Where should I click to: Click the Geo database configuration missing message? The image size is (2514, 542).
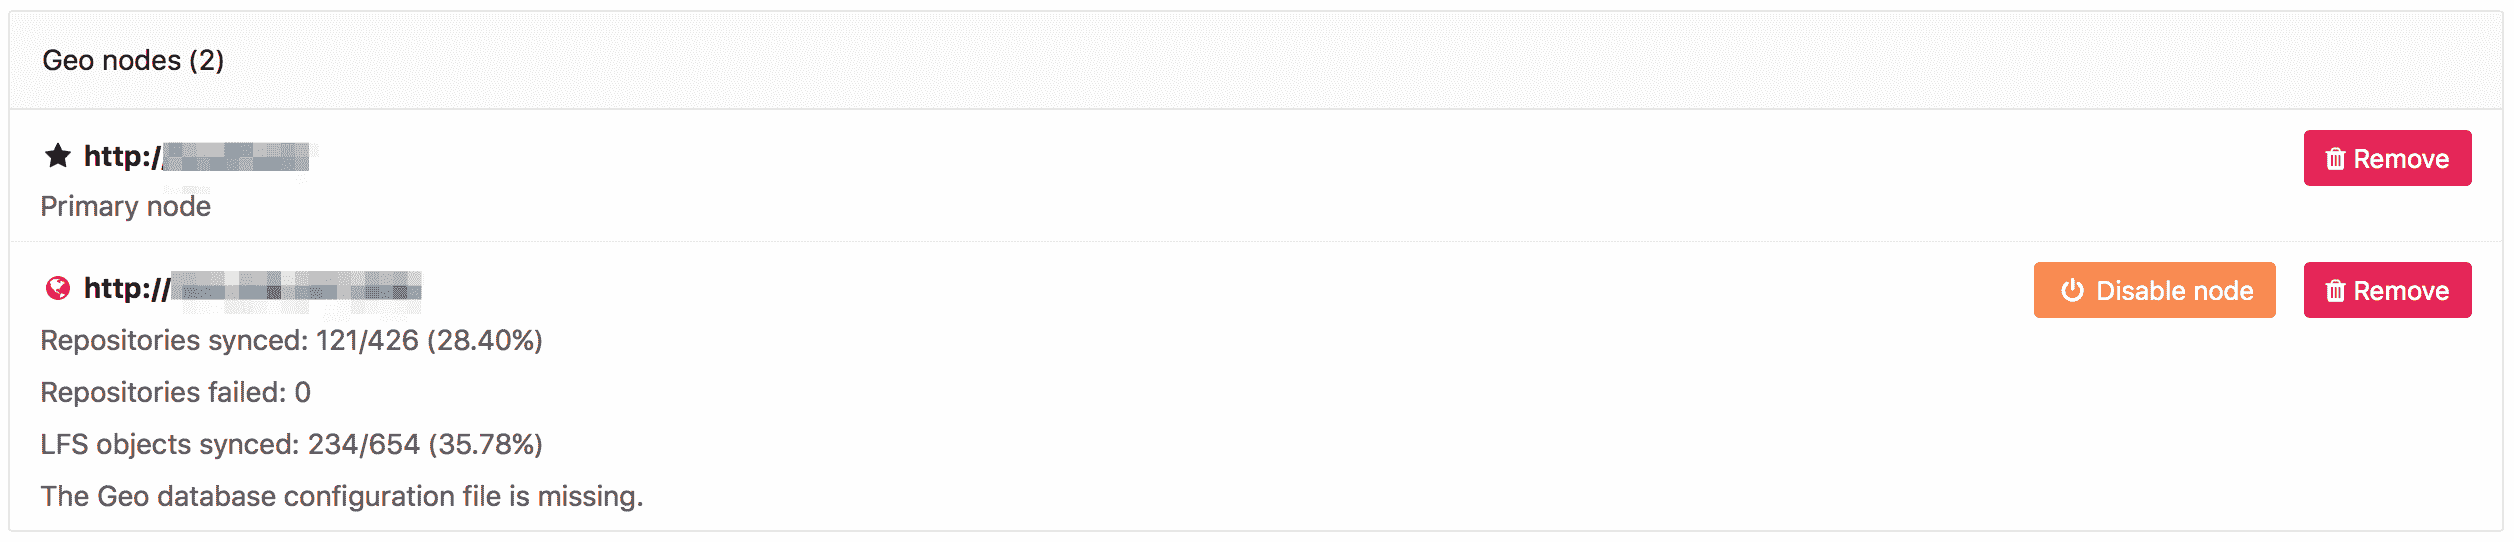tap(342, 497)
